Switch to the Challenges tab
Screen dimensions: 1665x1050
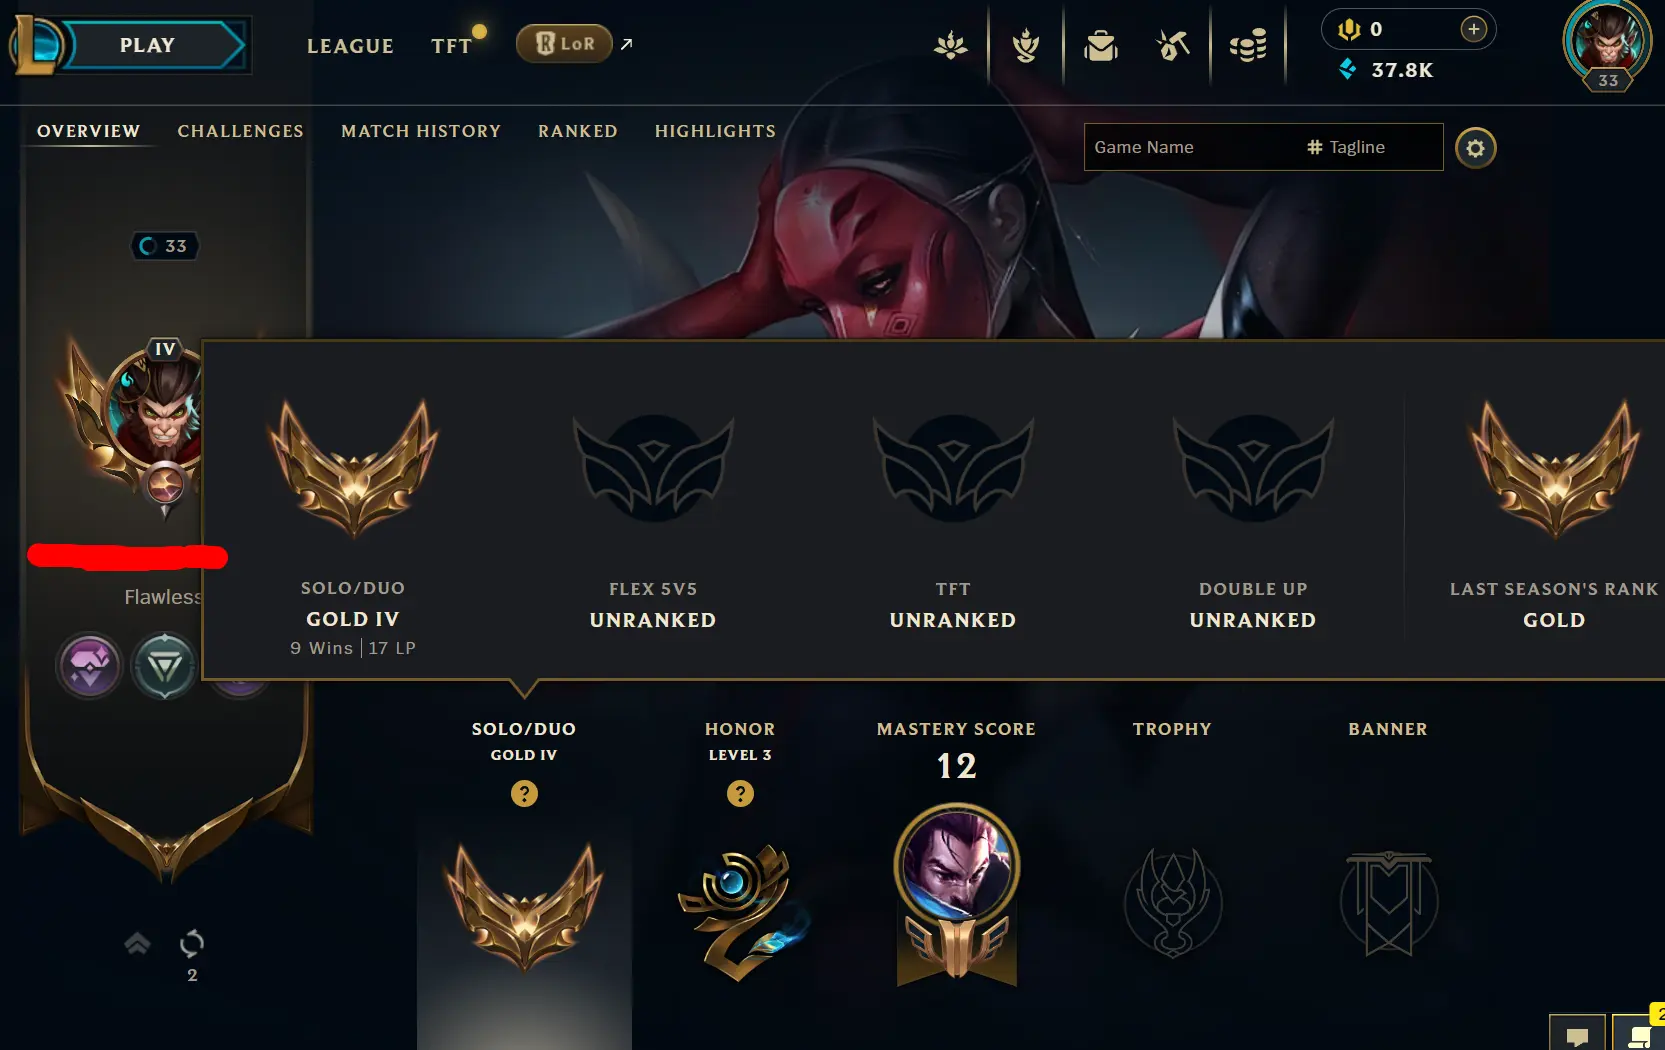click(240, 131)
